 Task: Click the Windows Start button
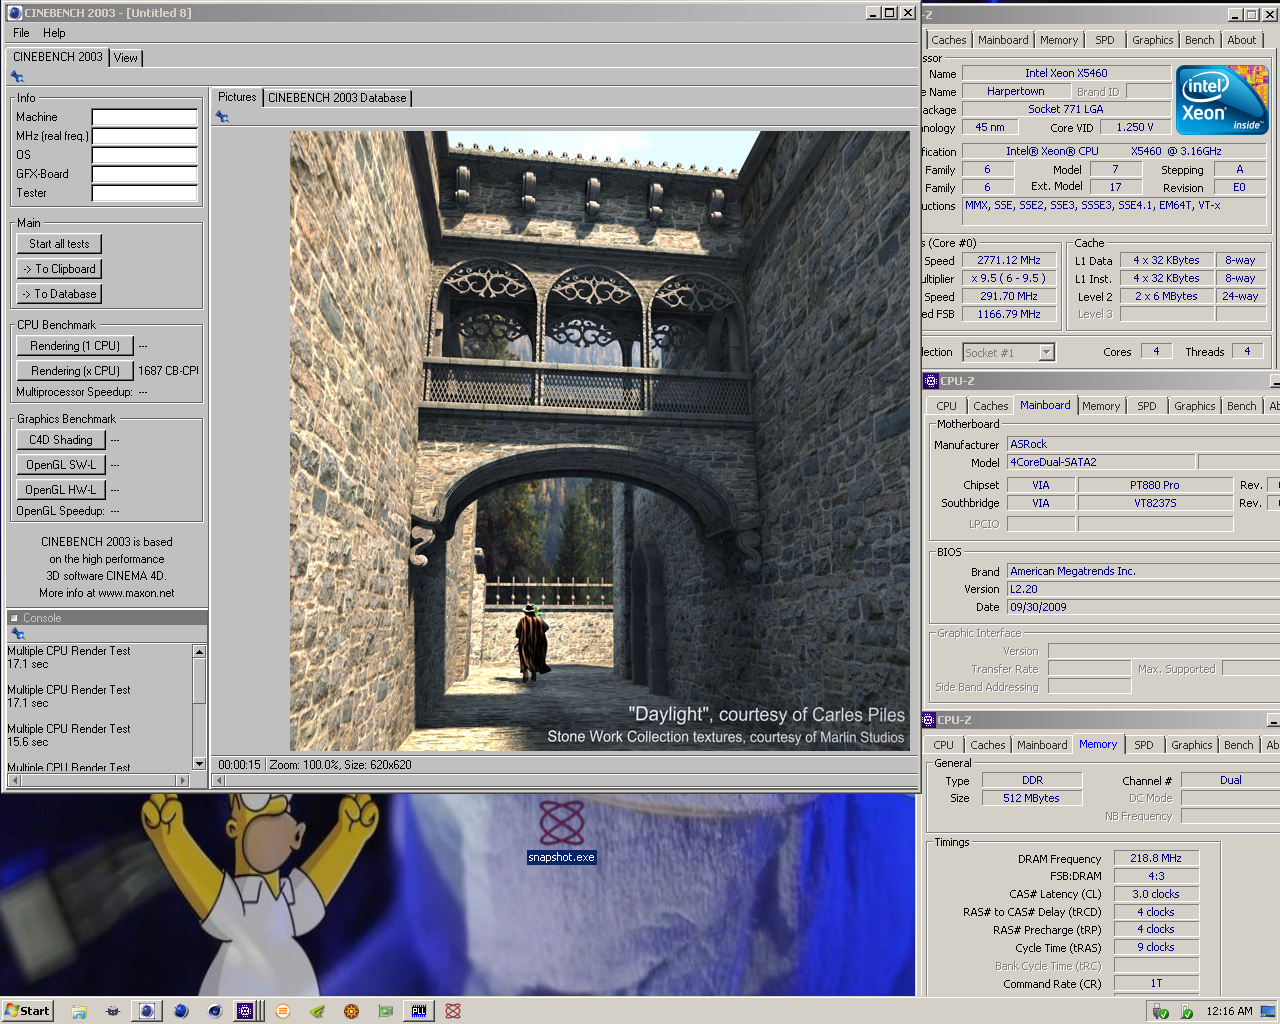click(27, 1011)
